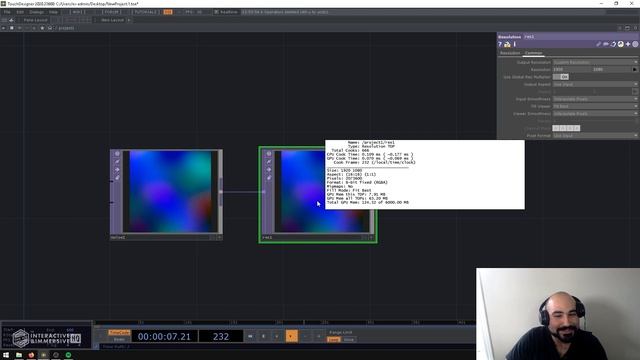Click the tag icon in parameter header
Viewport: 640px width, 360px height.
[606, 44]
